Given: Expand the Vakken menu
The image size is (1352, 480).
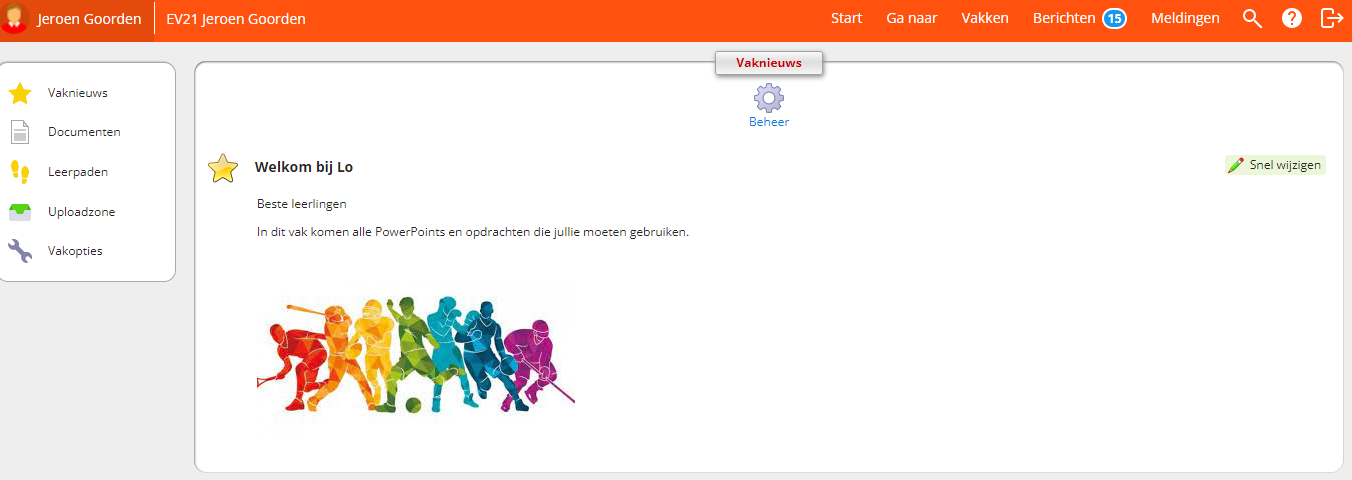Looking at the screenshot, I should 985,18.
